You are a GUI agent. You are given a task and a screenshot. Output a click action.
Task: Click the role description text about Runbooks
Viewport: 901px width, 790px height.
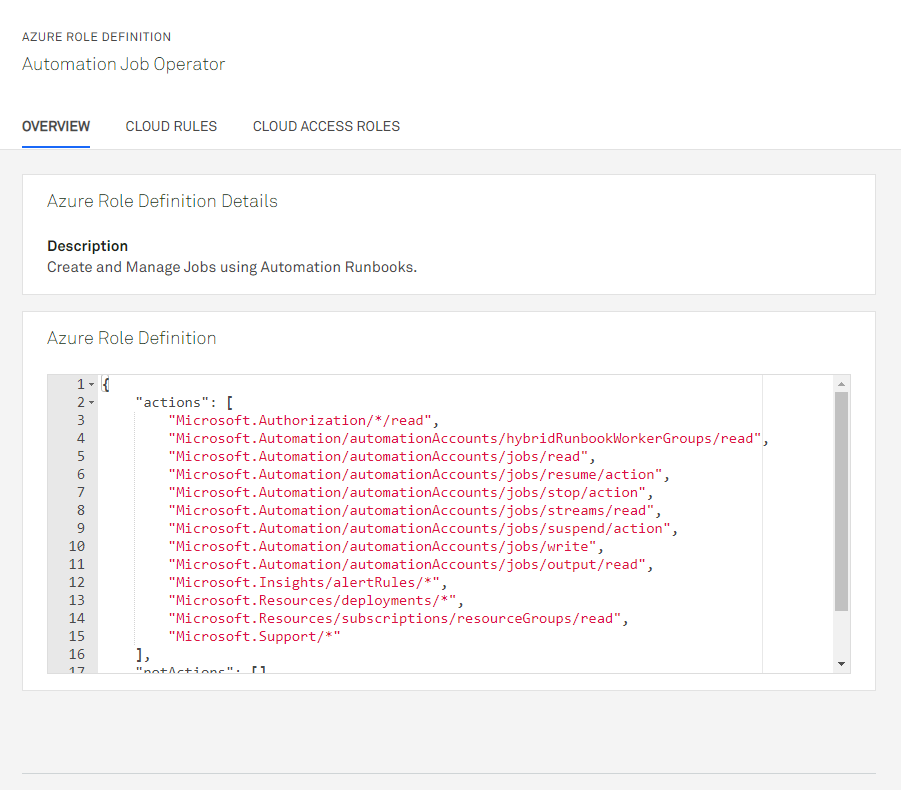coord(232,267)
